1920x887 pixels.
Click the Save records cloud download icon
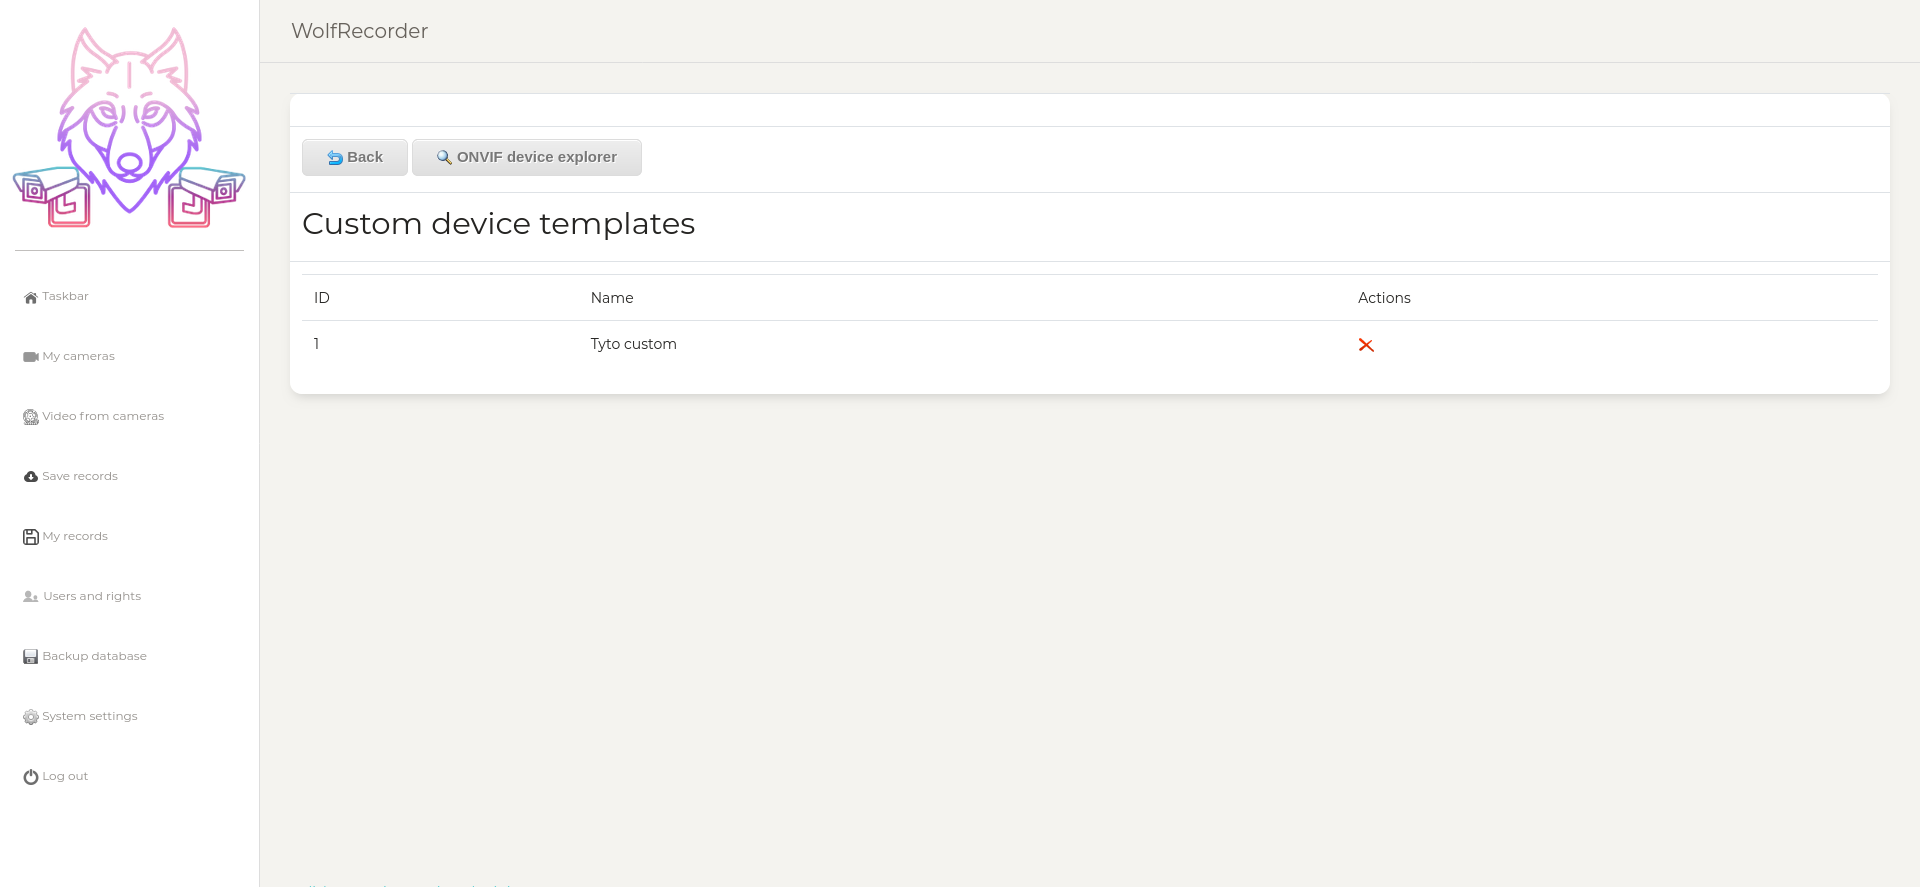coord(31,477)
